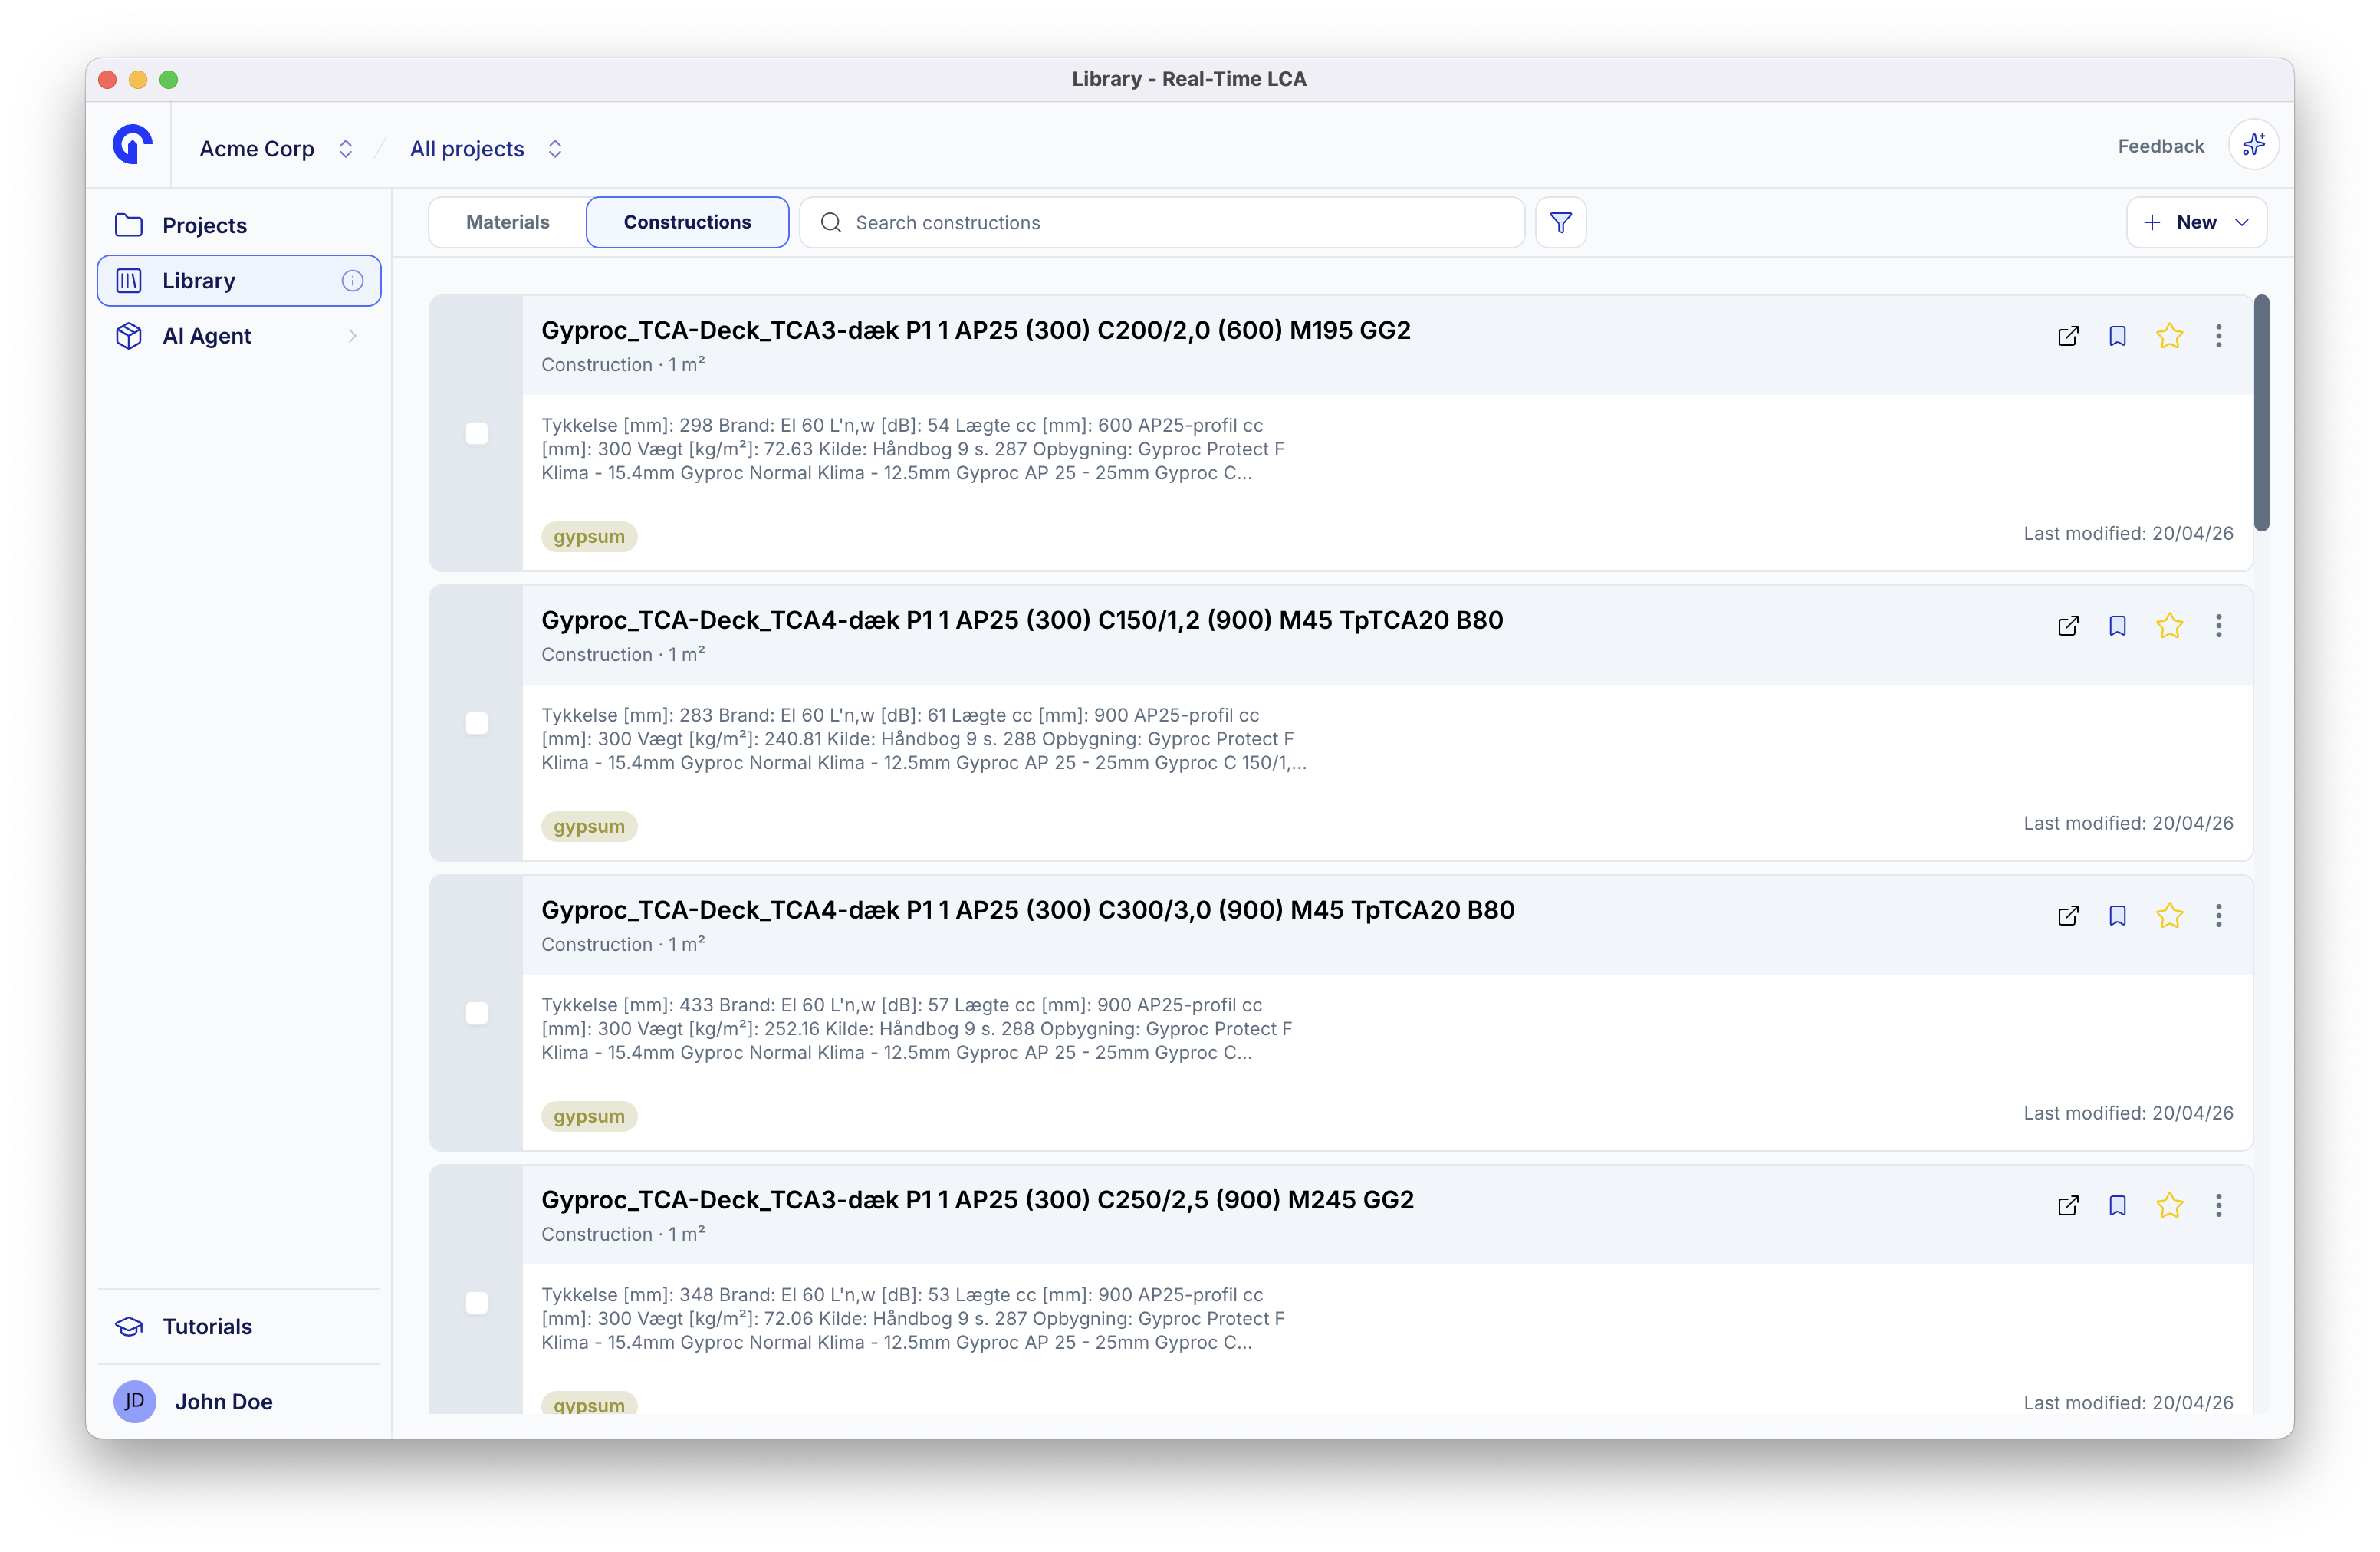The height and width of the screenshot is (1552, 2380).
Task: Open Gyproc TCA4-dæk C300/3,0 M45 title
Action: (x=1027, y=910)
